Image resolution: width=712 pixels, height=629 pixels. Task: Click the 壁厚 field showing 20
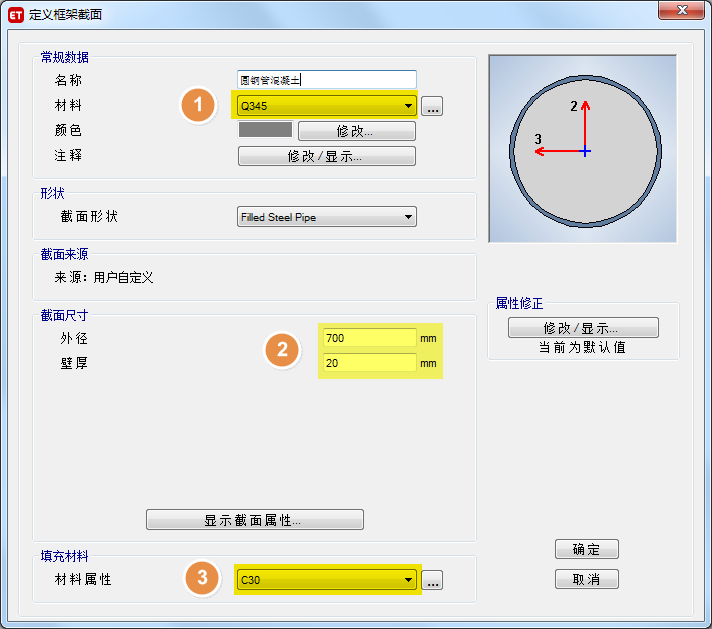368,363
